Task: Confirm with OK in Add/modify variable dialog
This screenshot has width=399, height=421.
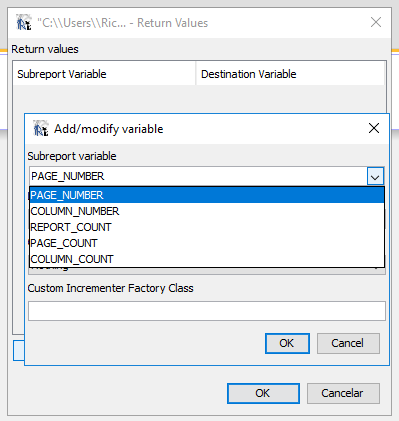Action: point(287,343)
